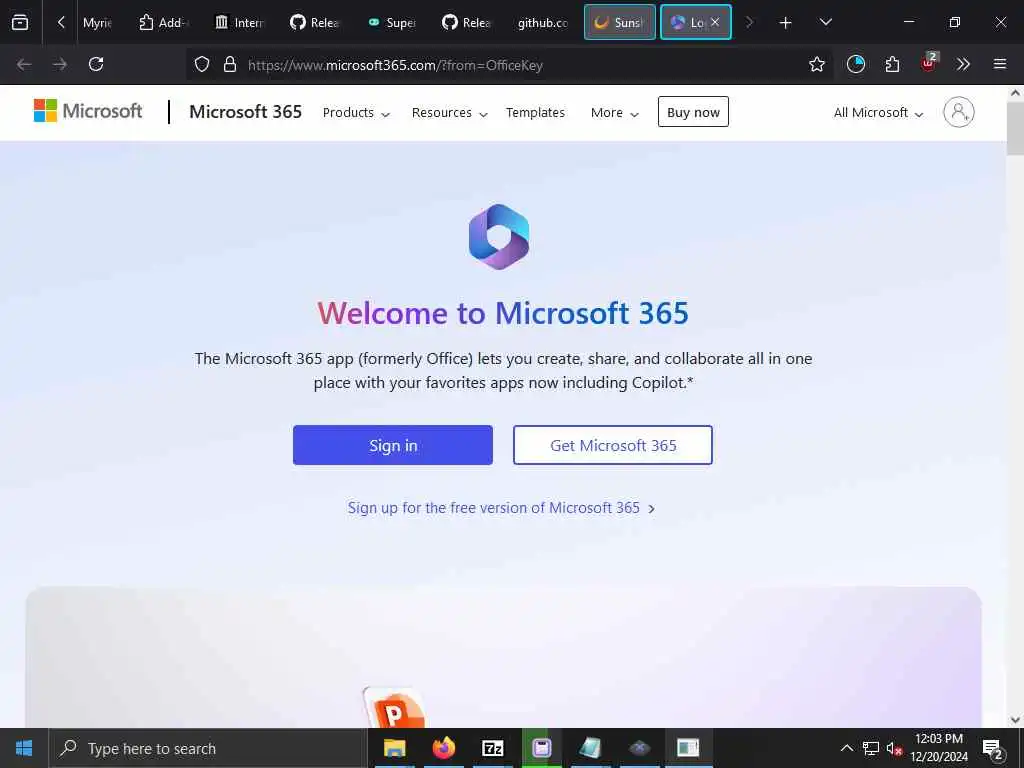Go forward with the forward arrow
The height and width of the screenshot is (768, 1024).
point(60,64)
